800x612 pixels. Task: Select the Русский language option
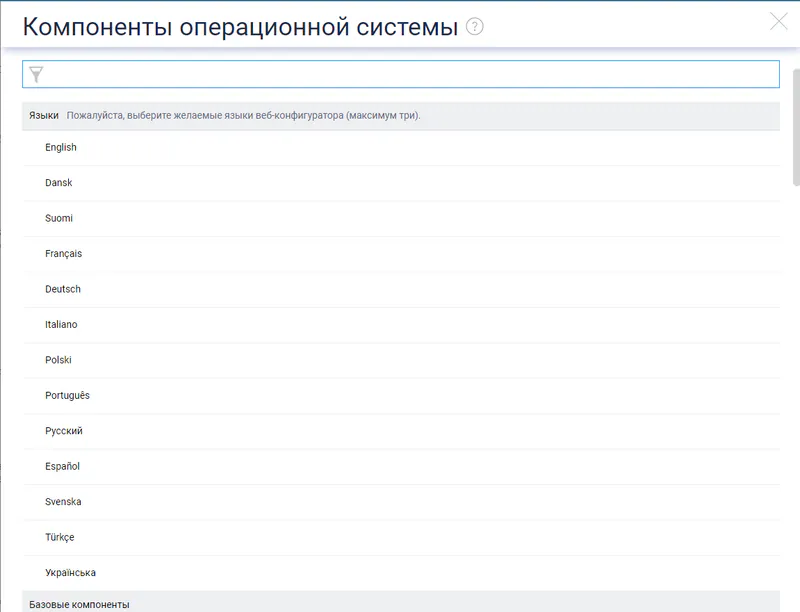401,431
